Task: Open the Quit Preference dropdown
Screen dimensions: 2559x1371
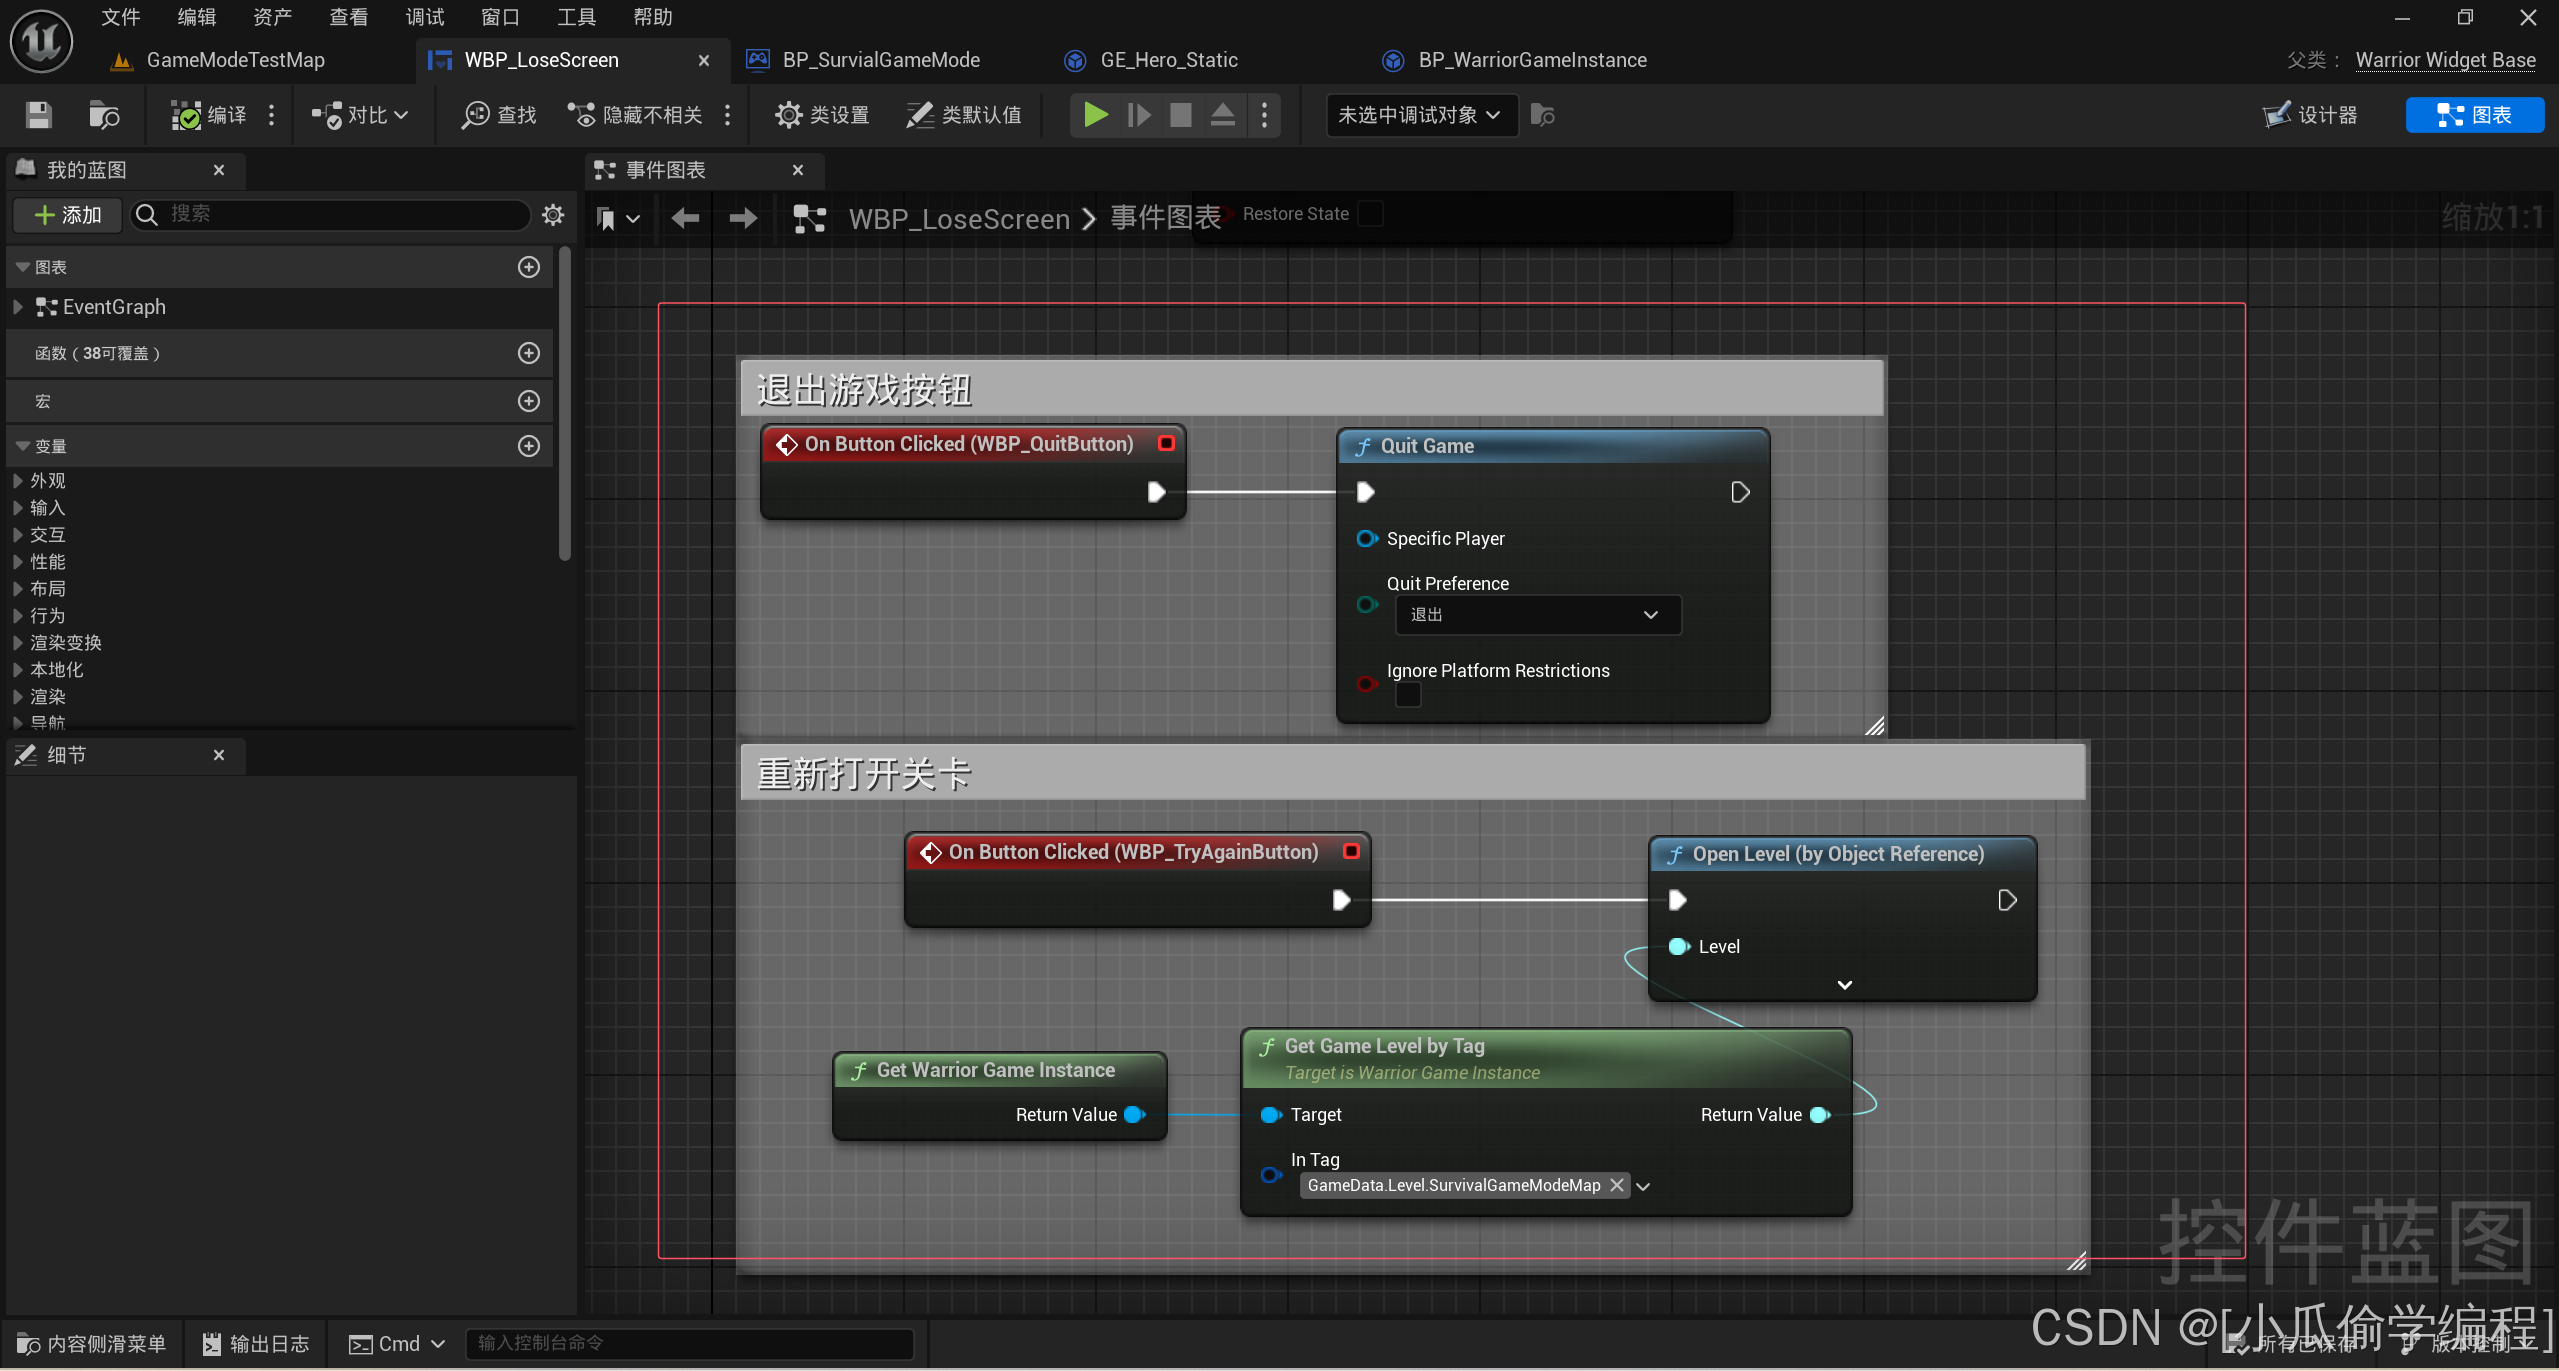Action: pyautogui.click(x=1537, y=615)
